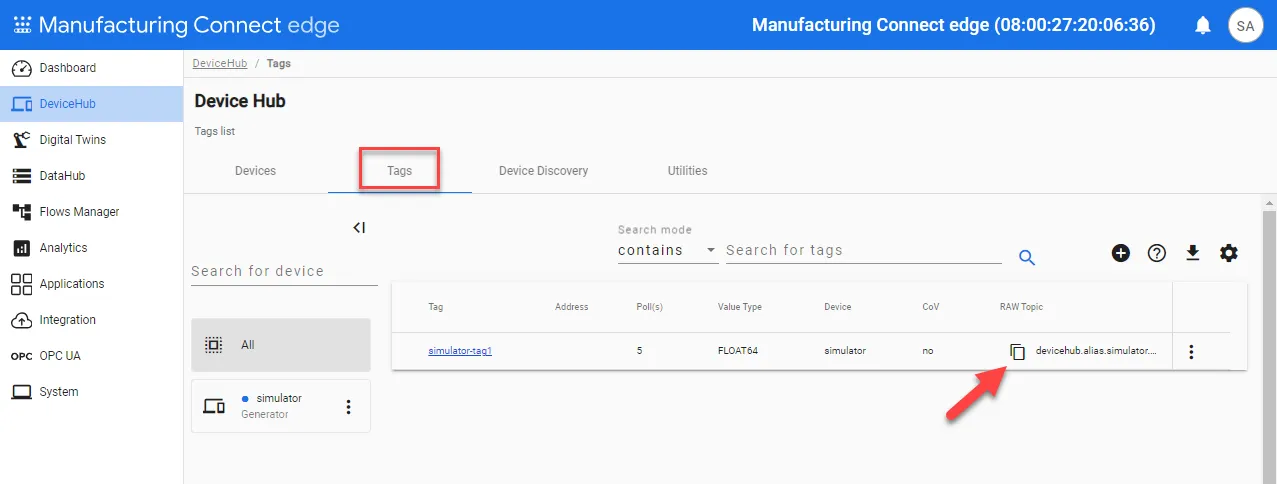1277x484 pixels.
Task: Select the simulator device card
Action: point(281,406)
